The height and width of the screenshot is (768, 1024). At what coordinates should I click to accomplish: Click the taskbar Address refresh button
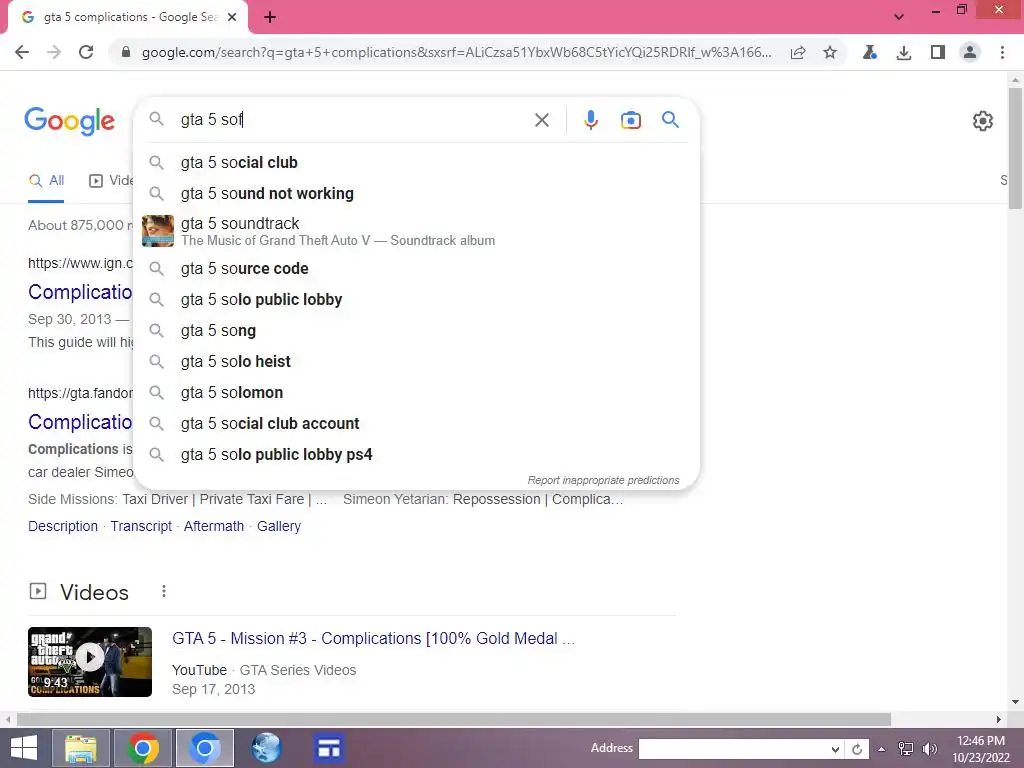857,749
